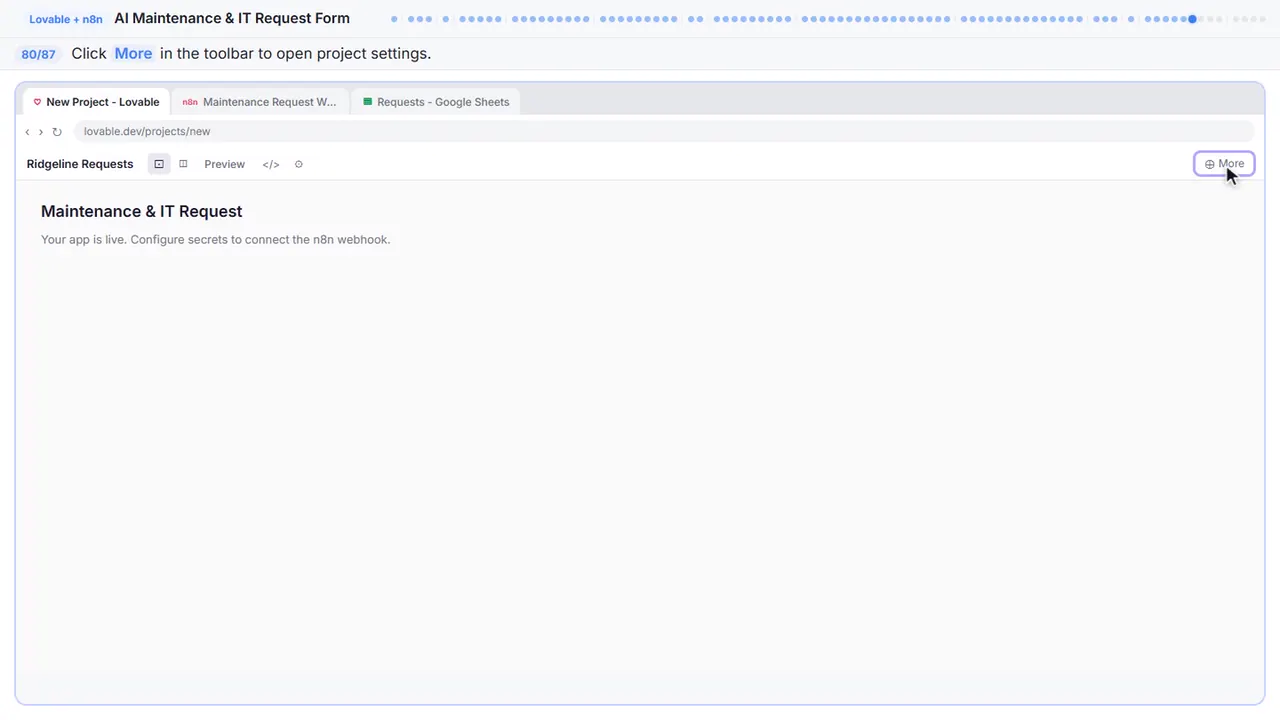Focus the lovable.dev/projects/new address bar
Viewport: 1280px width, 720px height.
click(x=663, y=132)
